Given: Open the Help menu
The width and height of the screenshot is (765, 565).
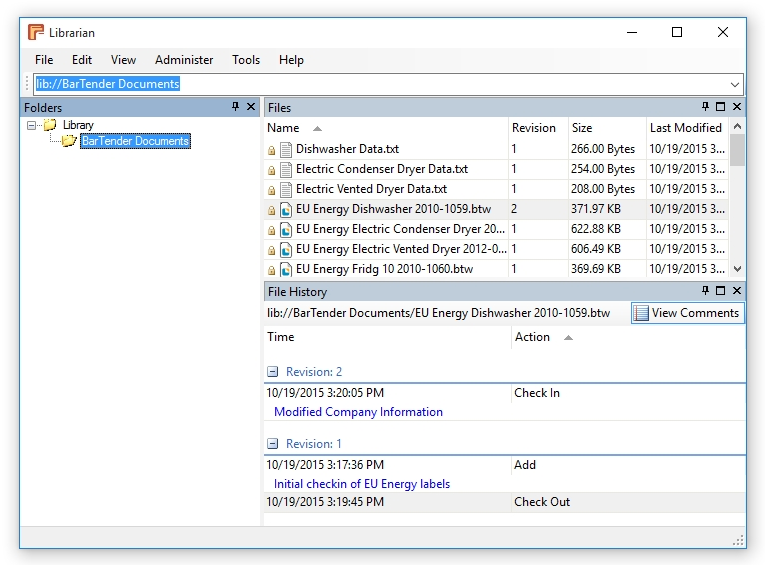Looking at the screenshot, I should click(291, 60).
